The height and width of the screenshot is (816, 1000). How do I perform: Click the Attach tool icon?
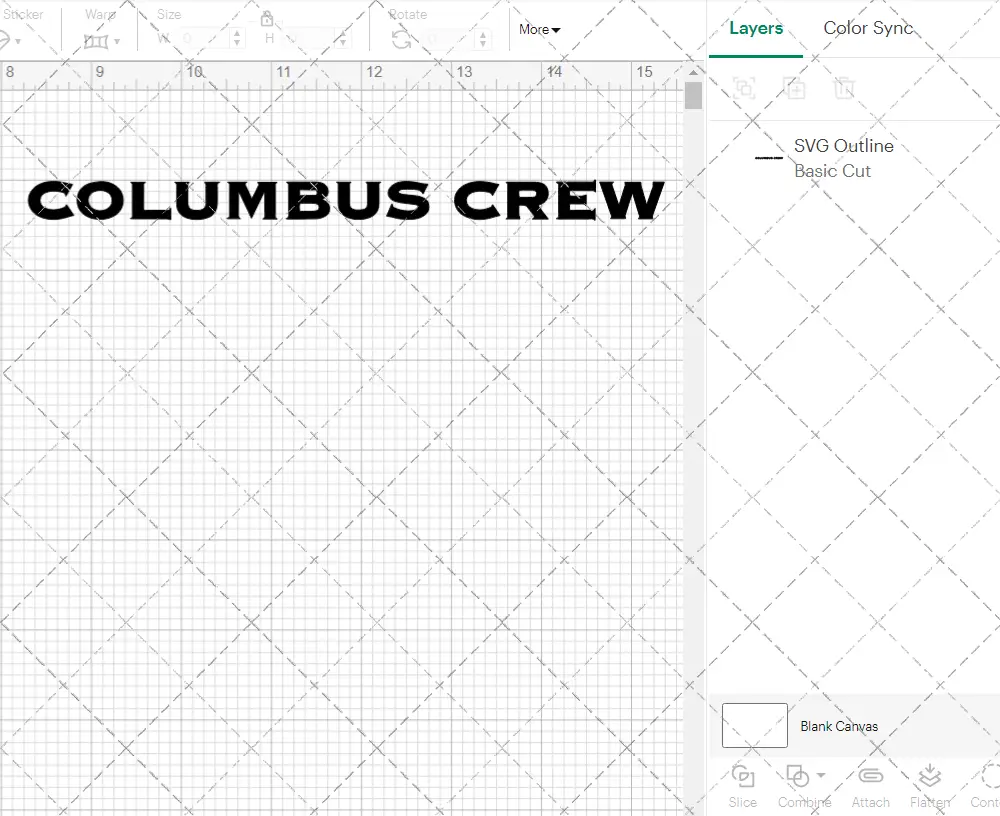point(869,777)
